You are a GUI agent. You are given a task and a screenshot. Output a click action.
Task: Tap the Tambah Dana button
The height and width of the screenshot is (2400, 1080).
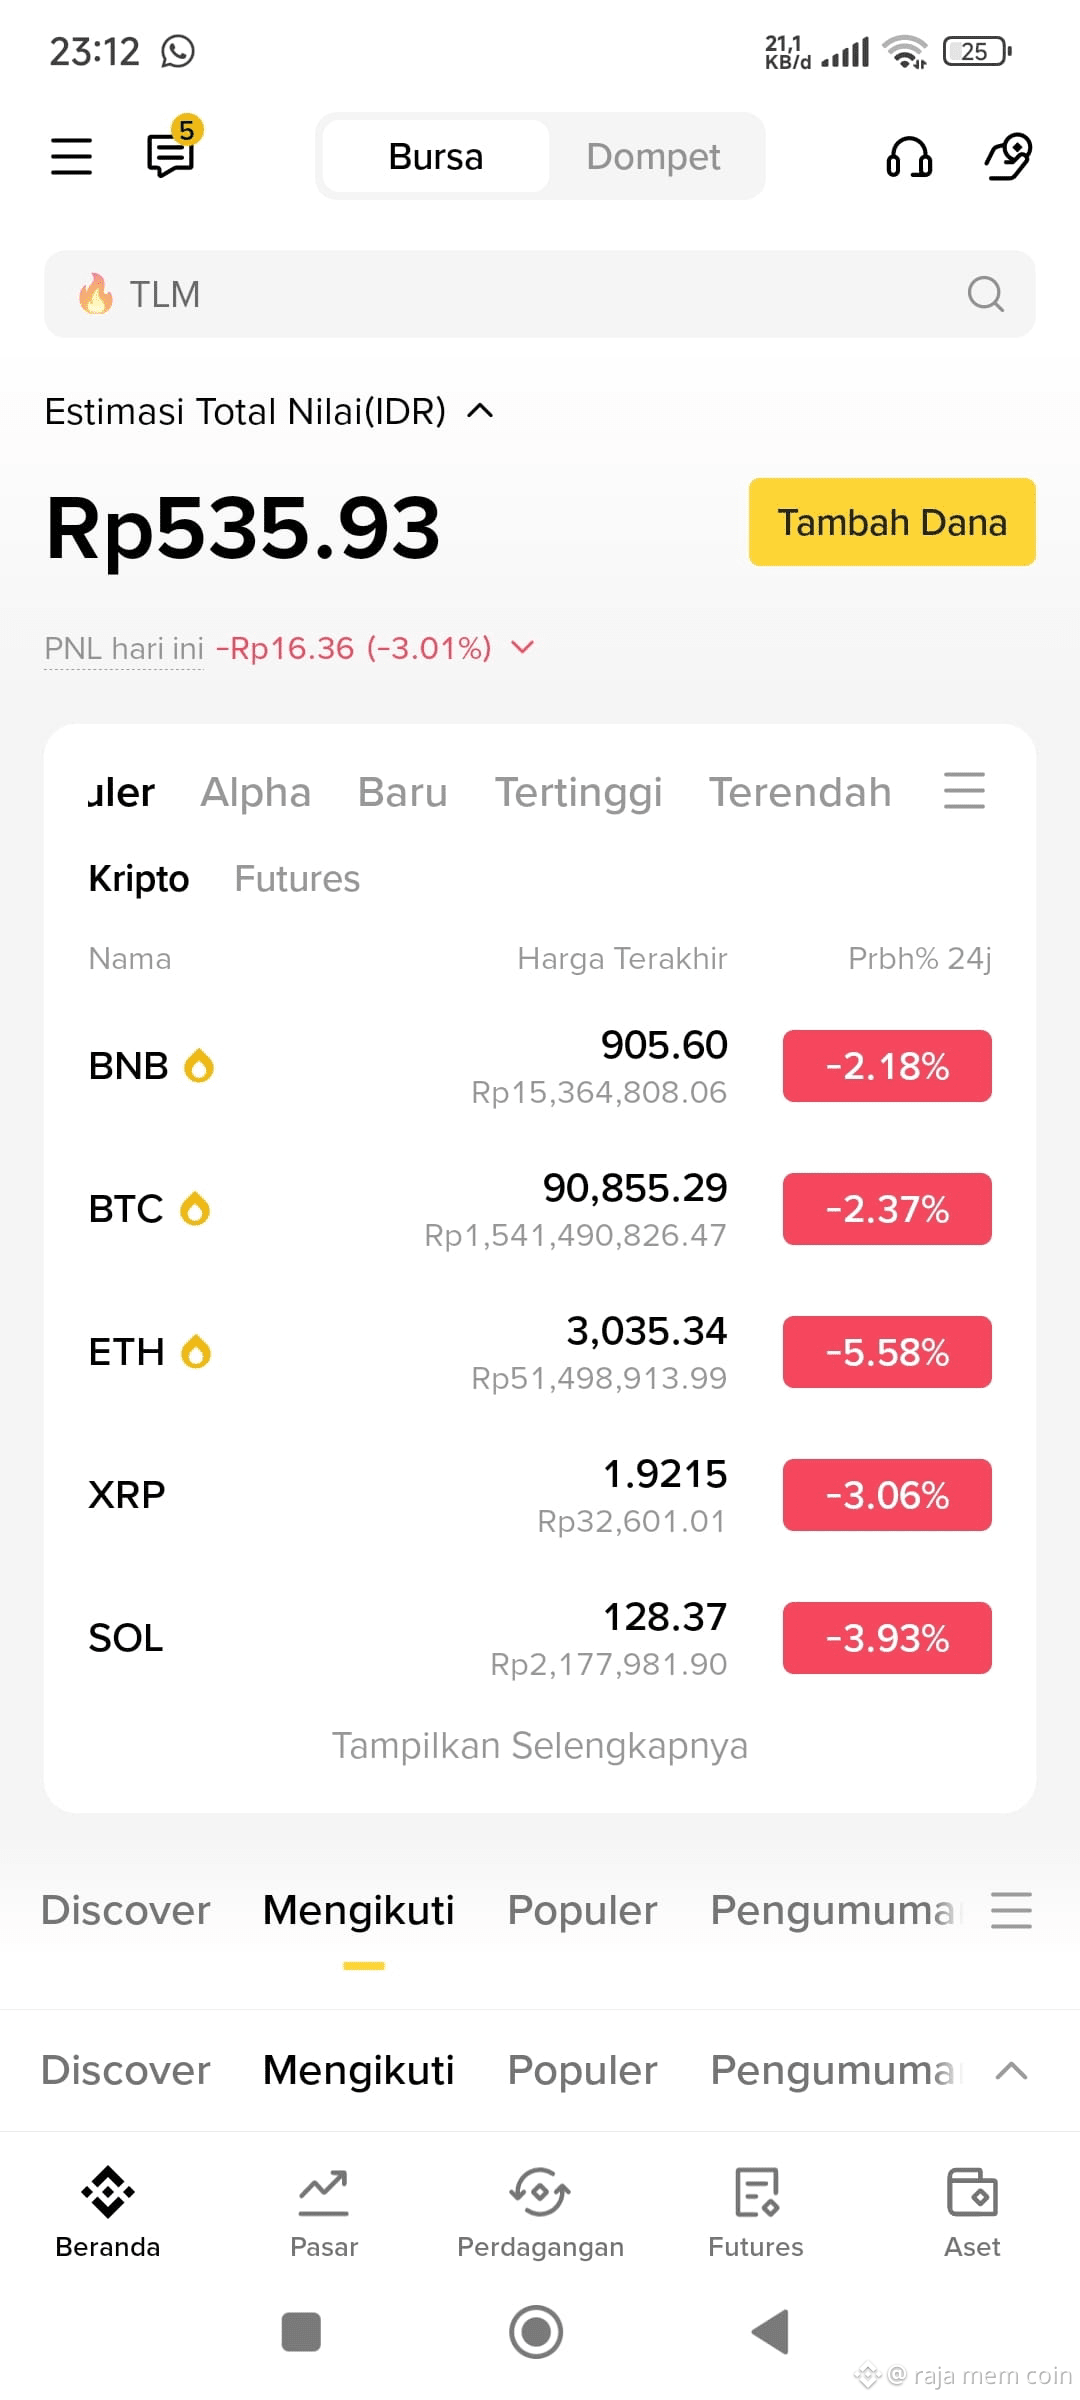tap(892, 522)
